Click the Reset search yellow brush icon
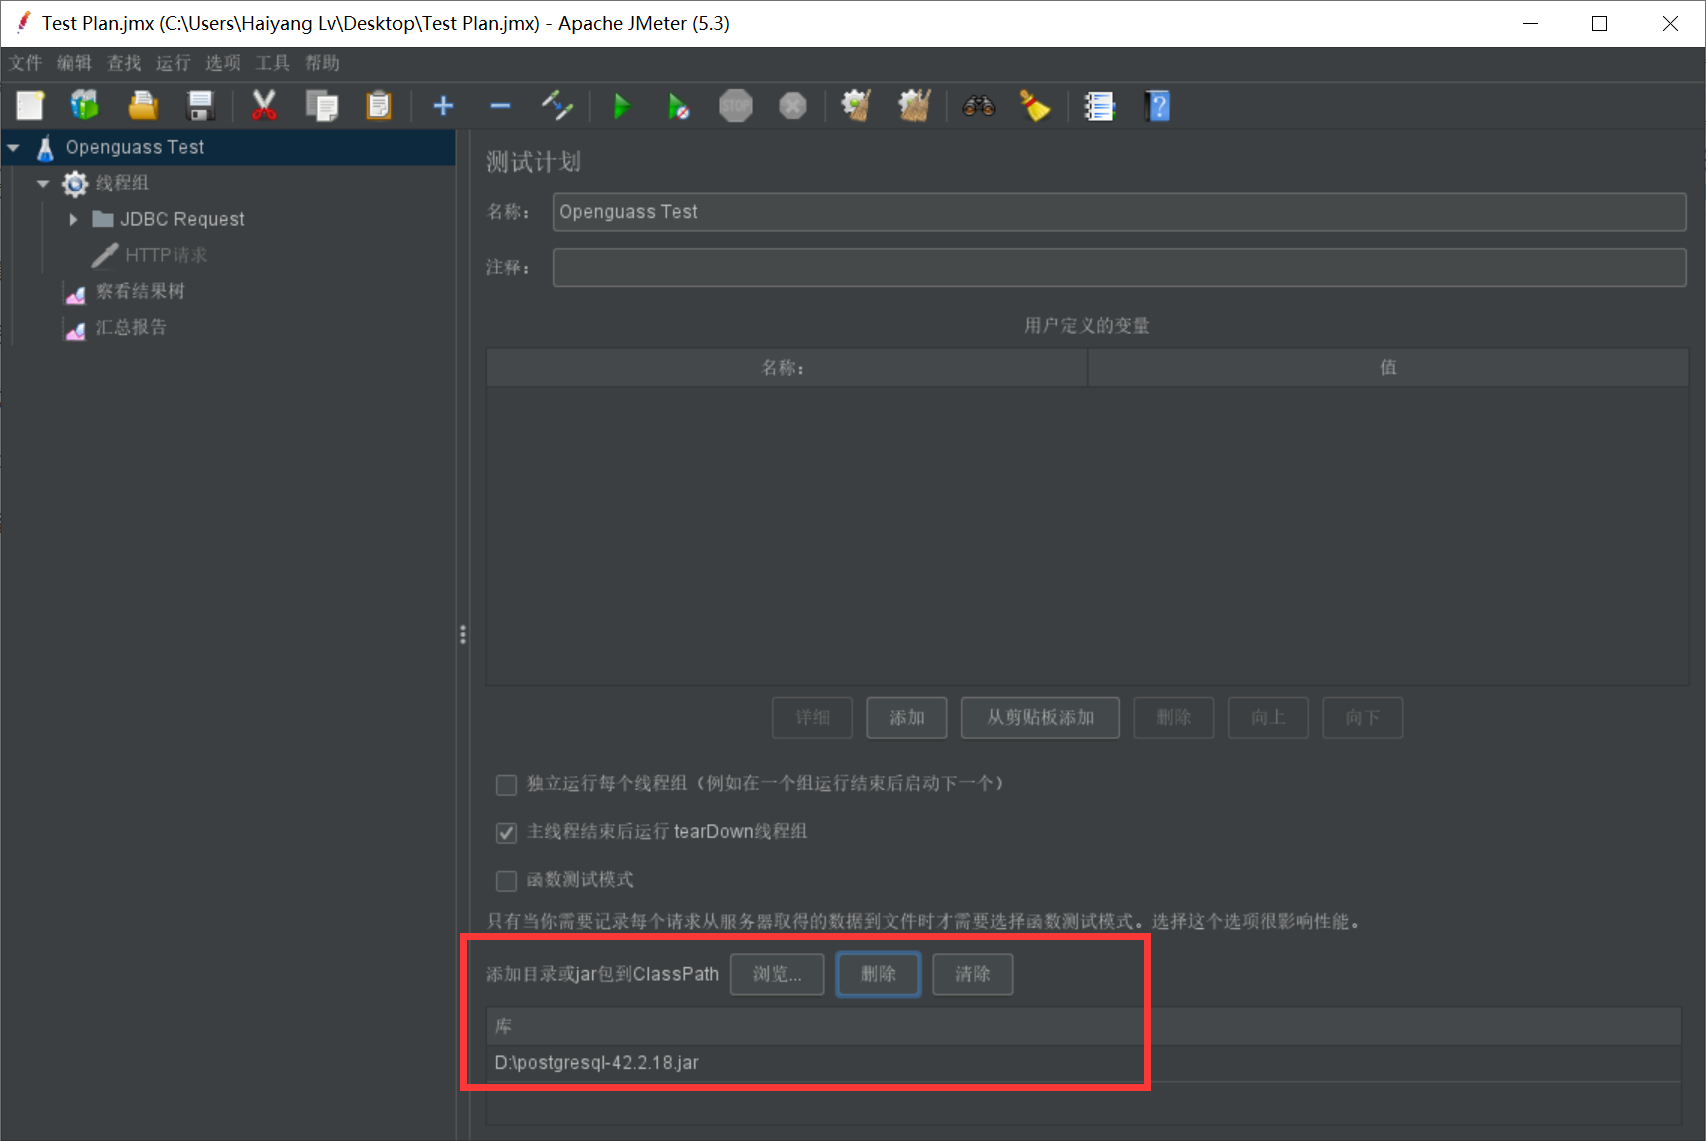The width and height of the screenshot is (1706, 1141). (1035, 105)
